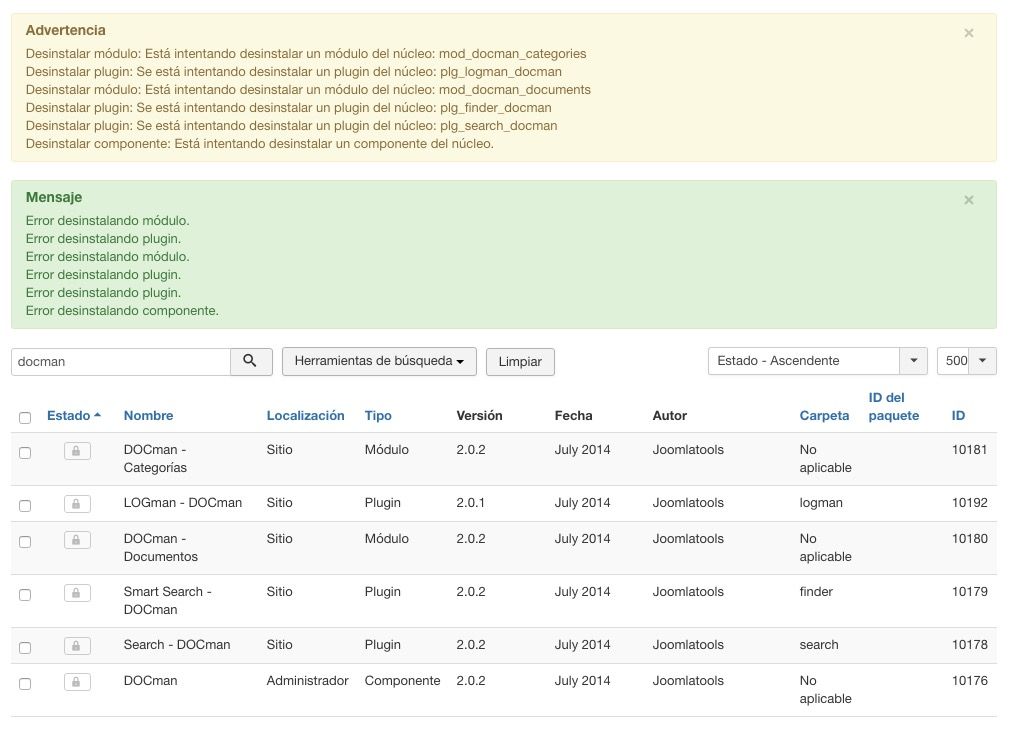
Task: Click the 'DOCman - Categorías' name cell
Action: [155, 458]
